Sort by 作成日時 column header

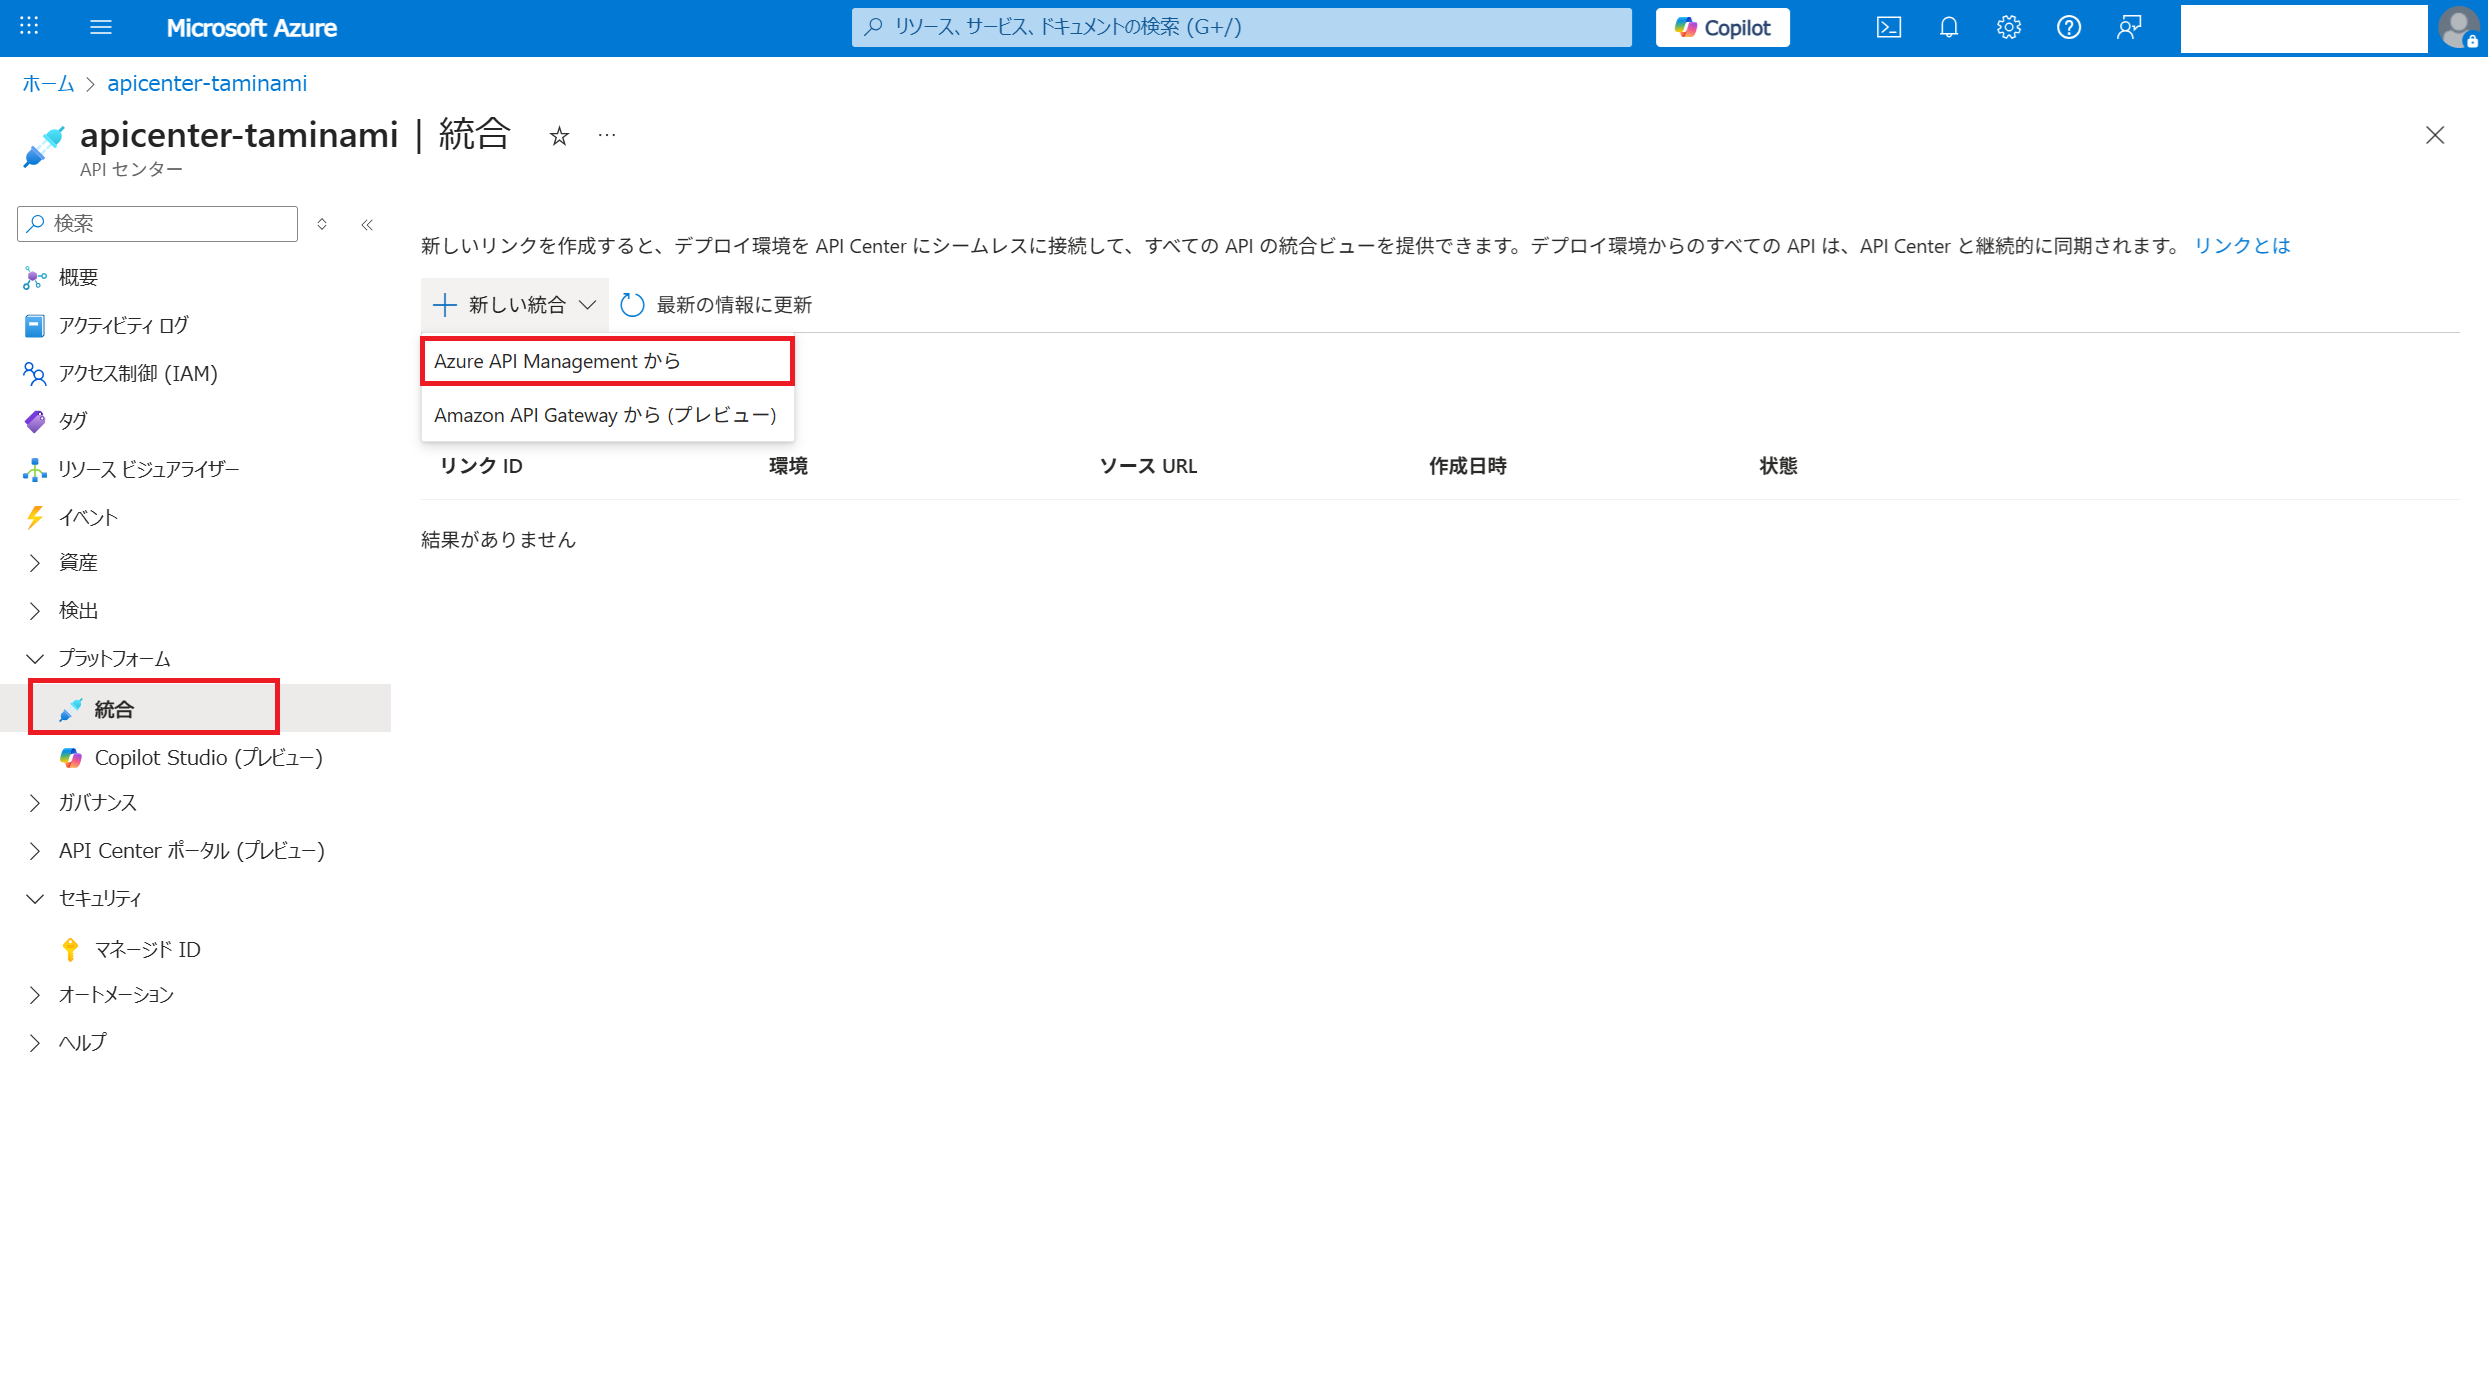coord(1467,466)
